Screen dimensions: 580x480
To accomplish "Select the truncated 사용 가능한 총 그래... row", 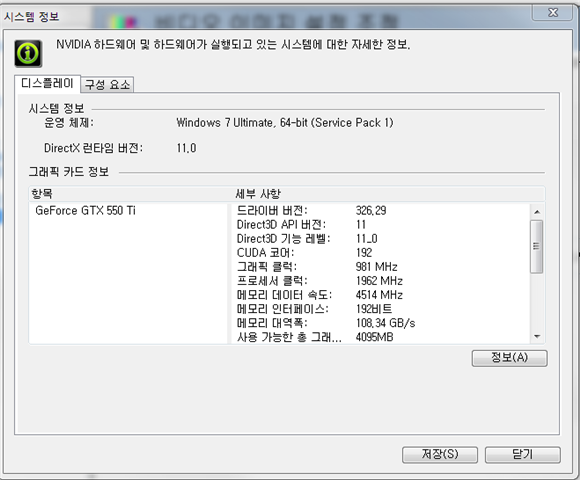I will (381, 337).
